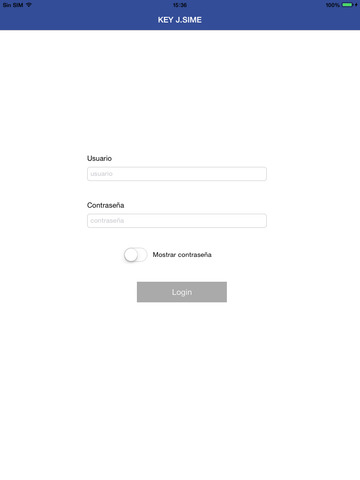
Task: Tap the KEY J.SIME header title
Action: tap(180, 20)
